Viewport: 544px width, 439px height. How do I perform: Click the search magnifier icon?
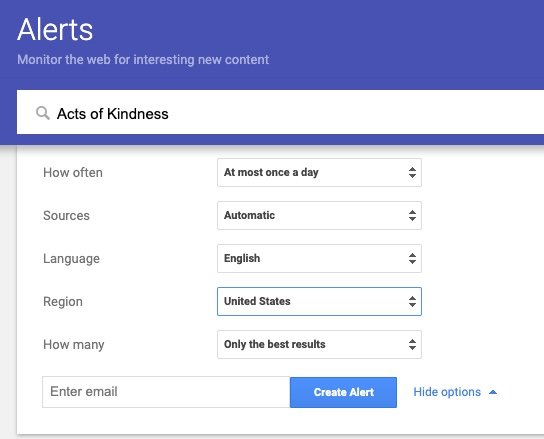coord(43,113)
